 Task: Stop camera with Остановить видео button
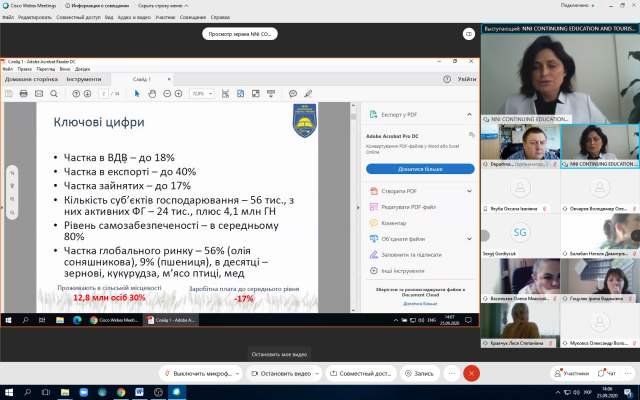[281, 373]
